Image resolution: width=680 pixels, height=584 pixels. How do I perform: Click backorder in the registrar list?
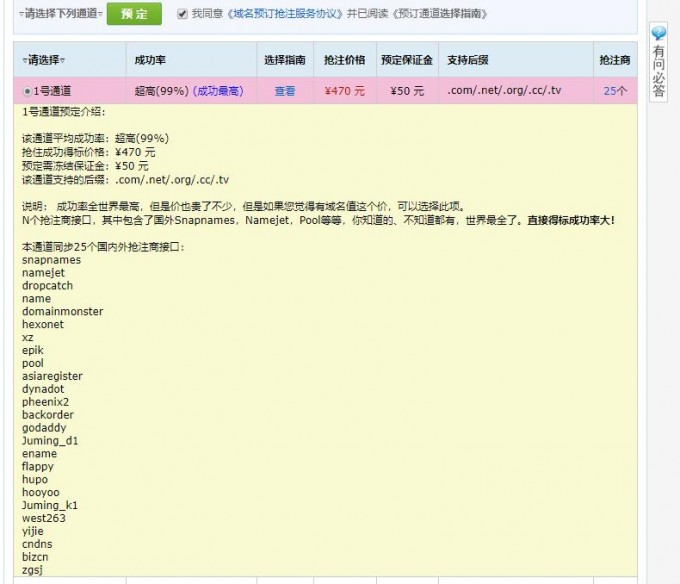point(48,415)
